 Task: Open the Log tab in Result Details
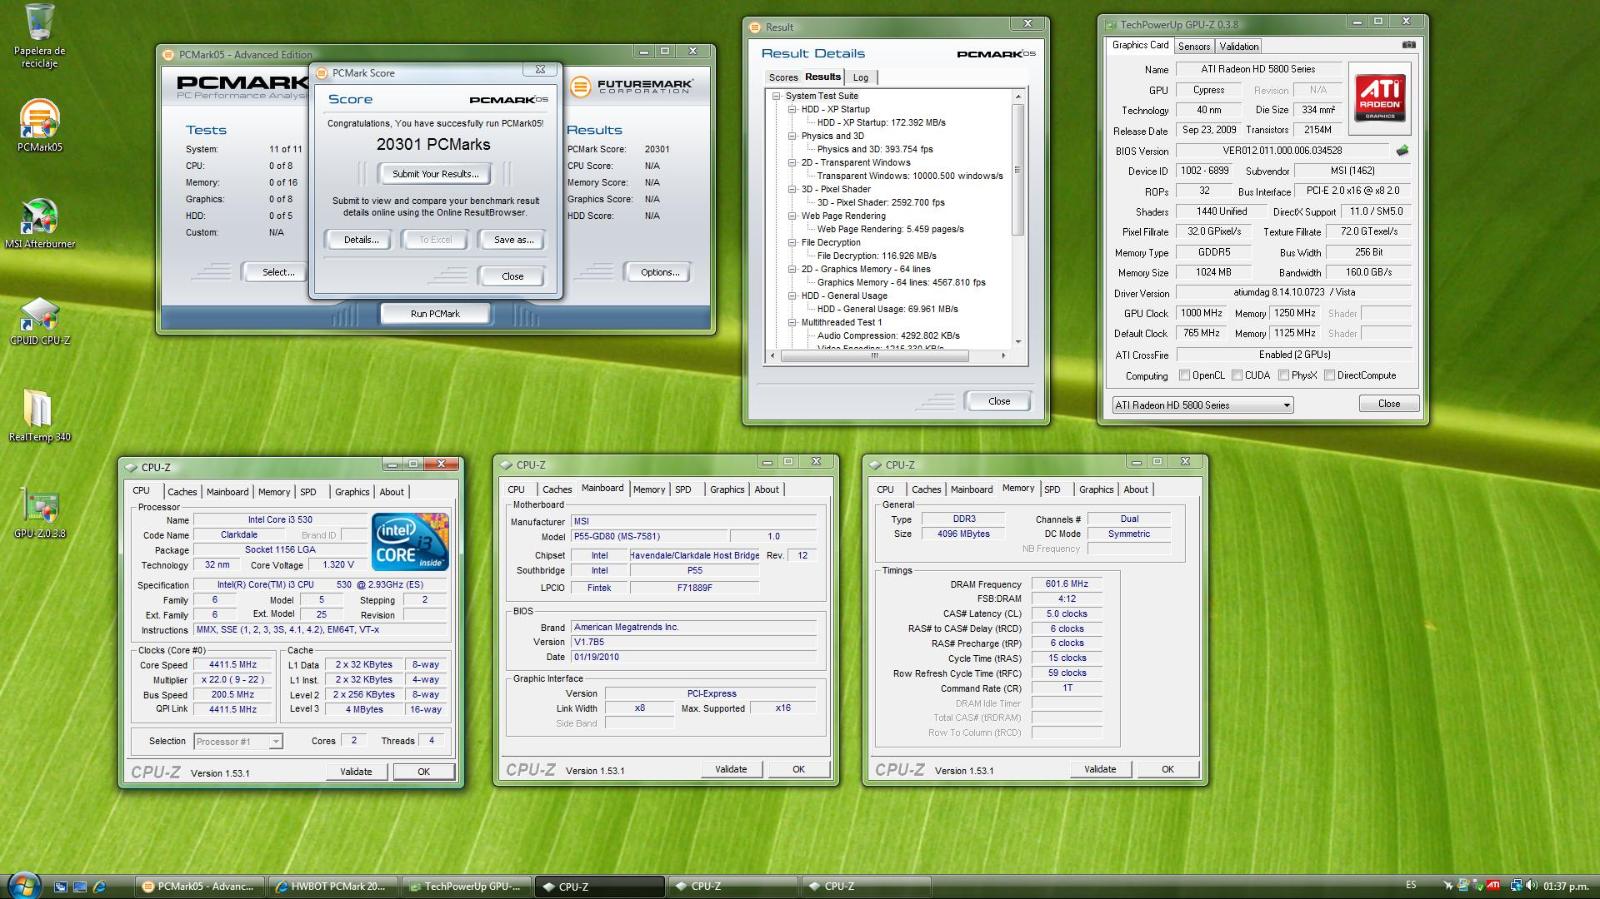(861, 77)
